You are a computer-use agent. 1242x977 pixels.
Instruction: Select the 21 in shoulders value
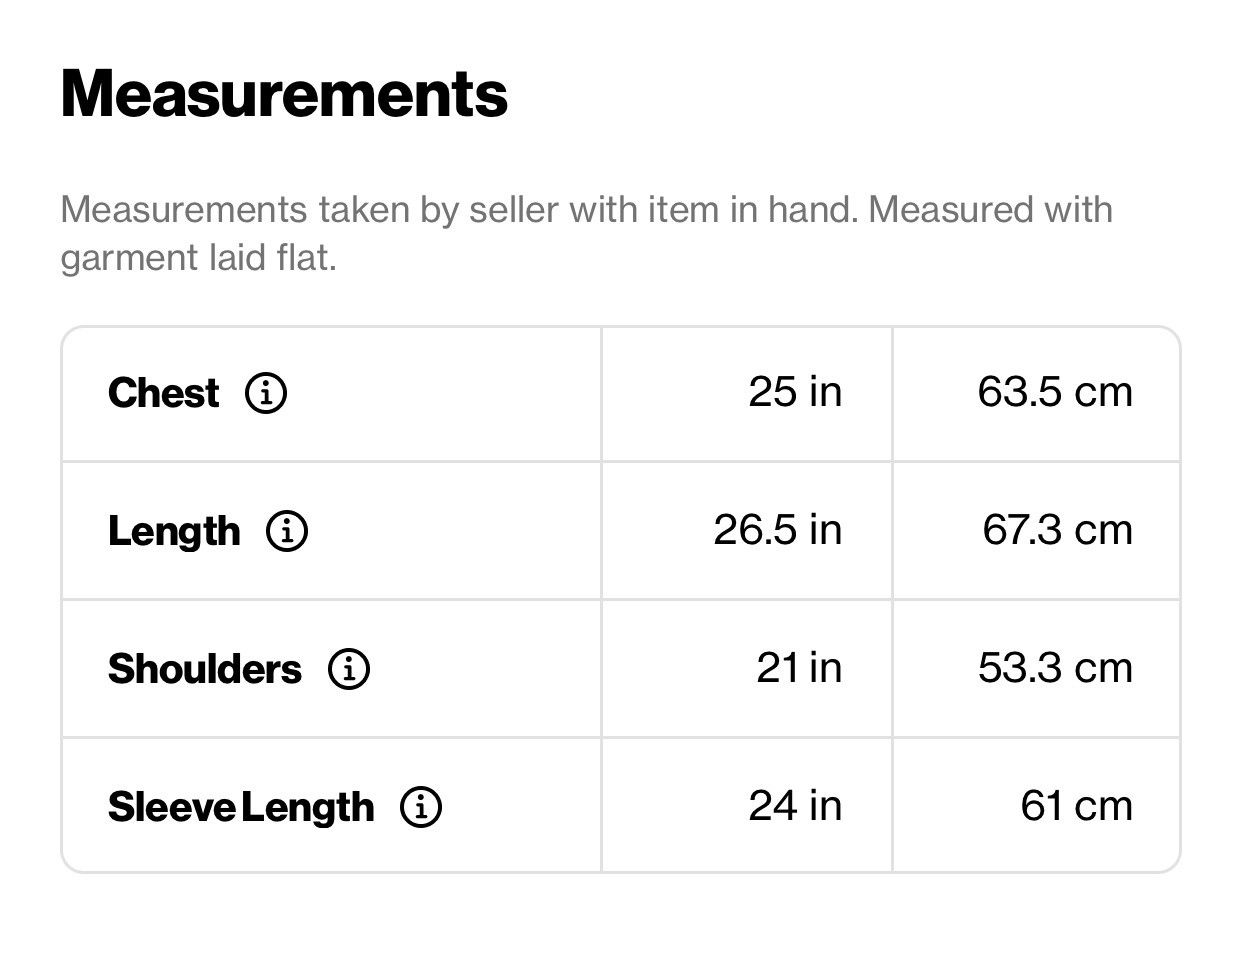click(799, 668)
